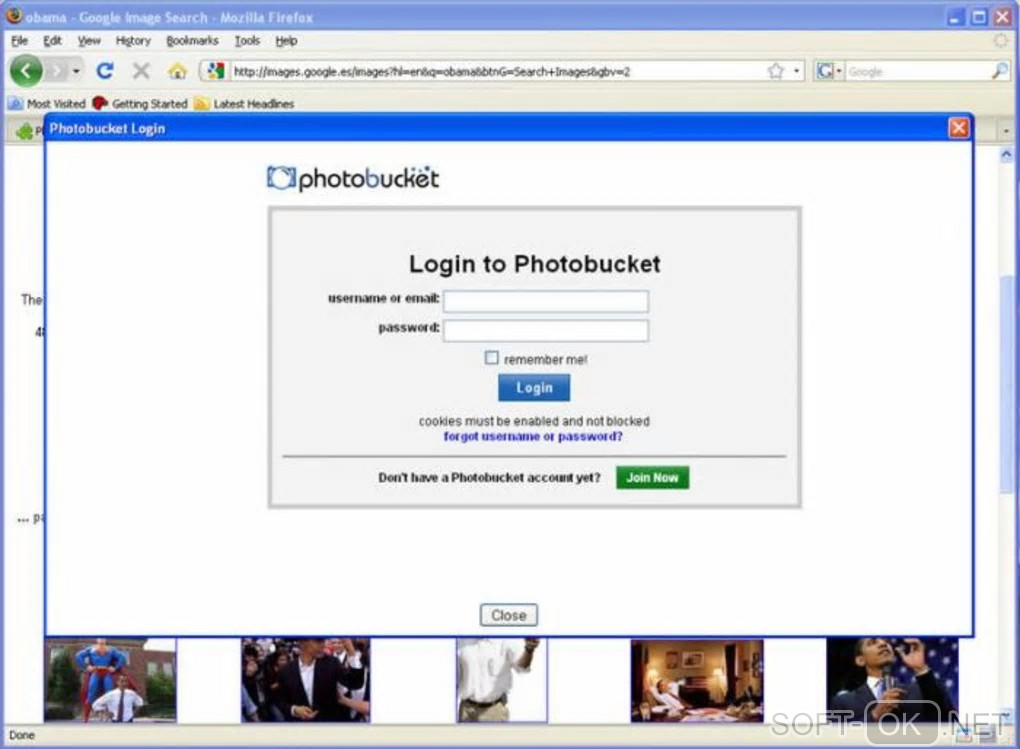Image resolution: width=1020 pixels, height=749 pixels.
Task: Open the Most Visited bookmarks folder
Action: (47, 103)
